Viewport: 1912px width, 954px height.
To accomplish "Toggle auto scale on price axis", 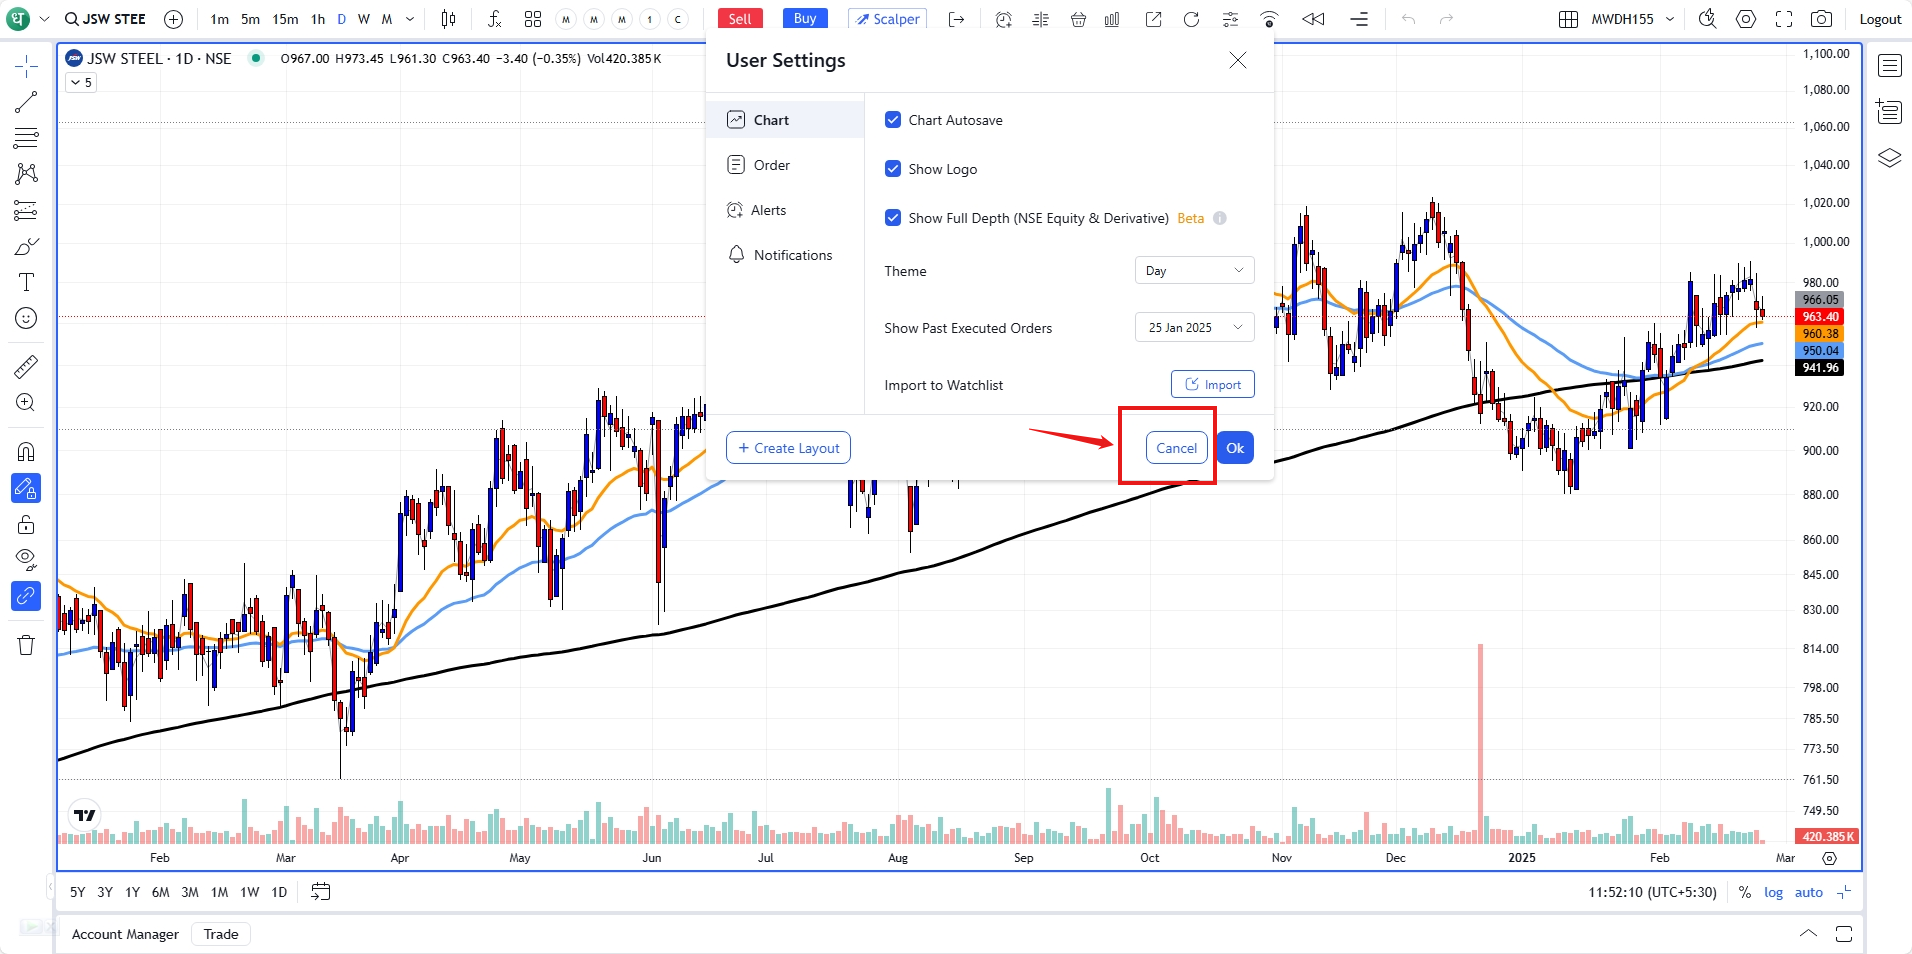I will pyautogui.click(x=1809, y=893).
